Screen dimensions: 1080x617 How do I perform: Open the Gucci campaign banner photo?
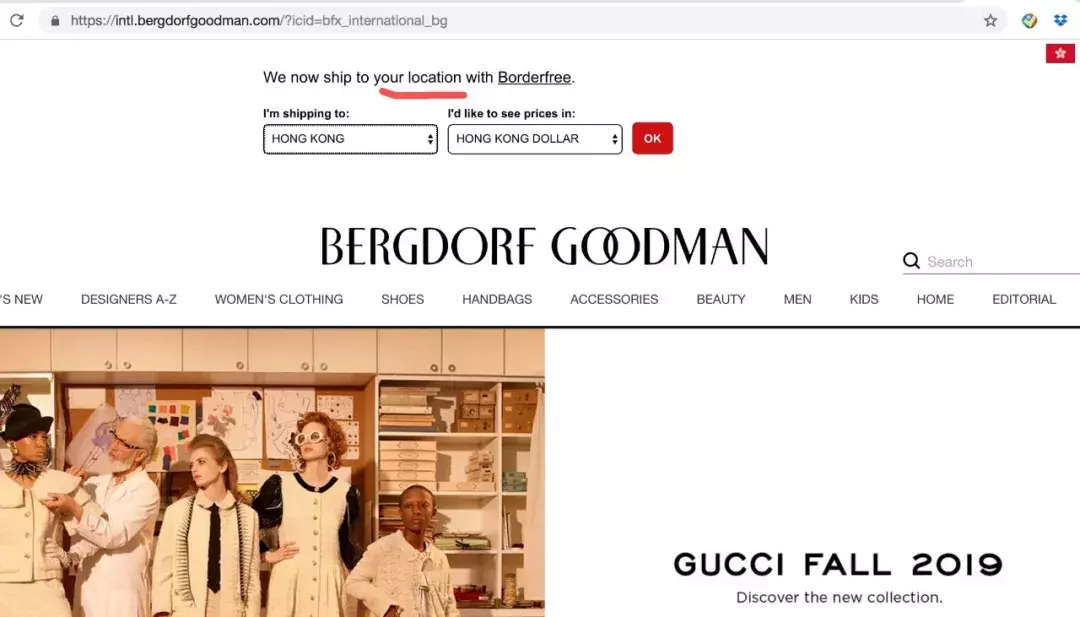coord(272,472)
